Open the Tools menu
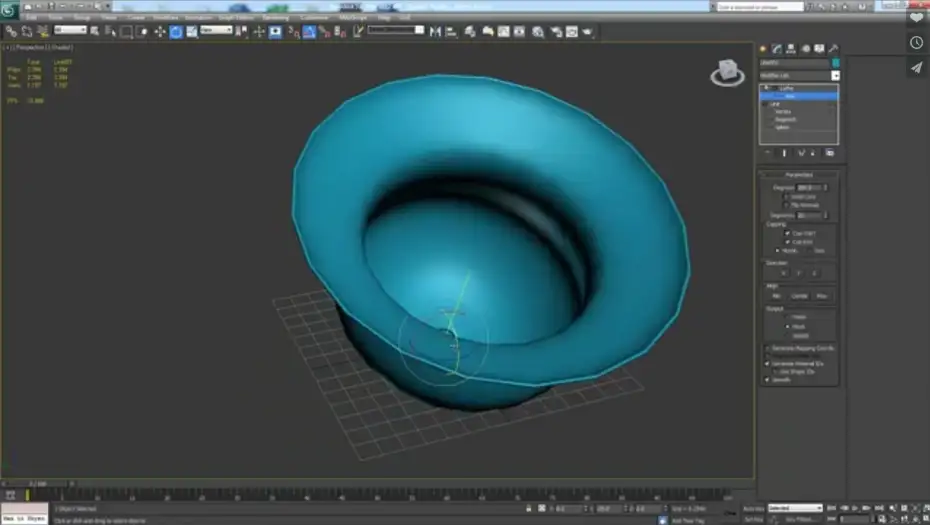The width and height of the screenshot is (930, 525). pyautogui.click(x=55, y=18)
